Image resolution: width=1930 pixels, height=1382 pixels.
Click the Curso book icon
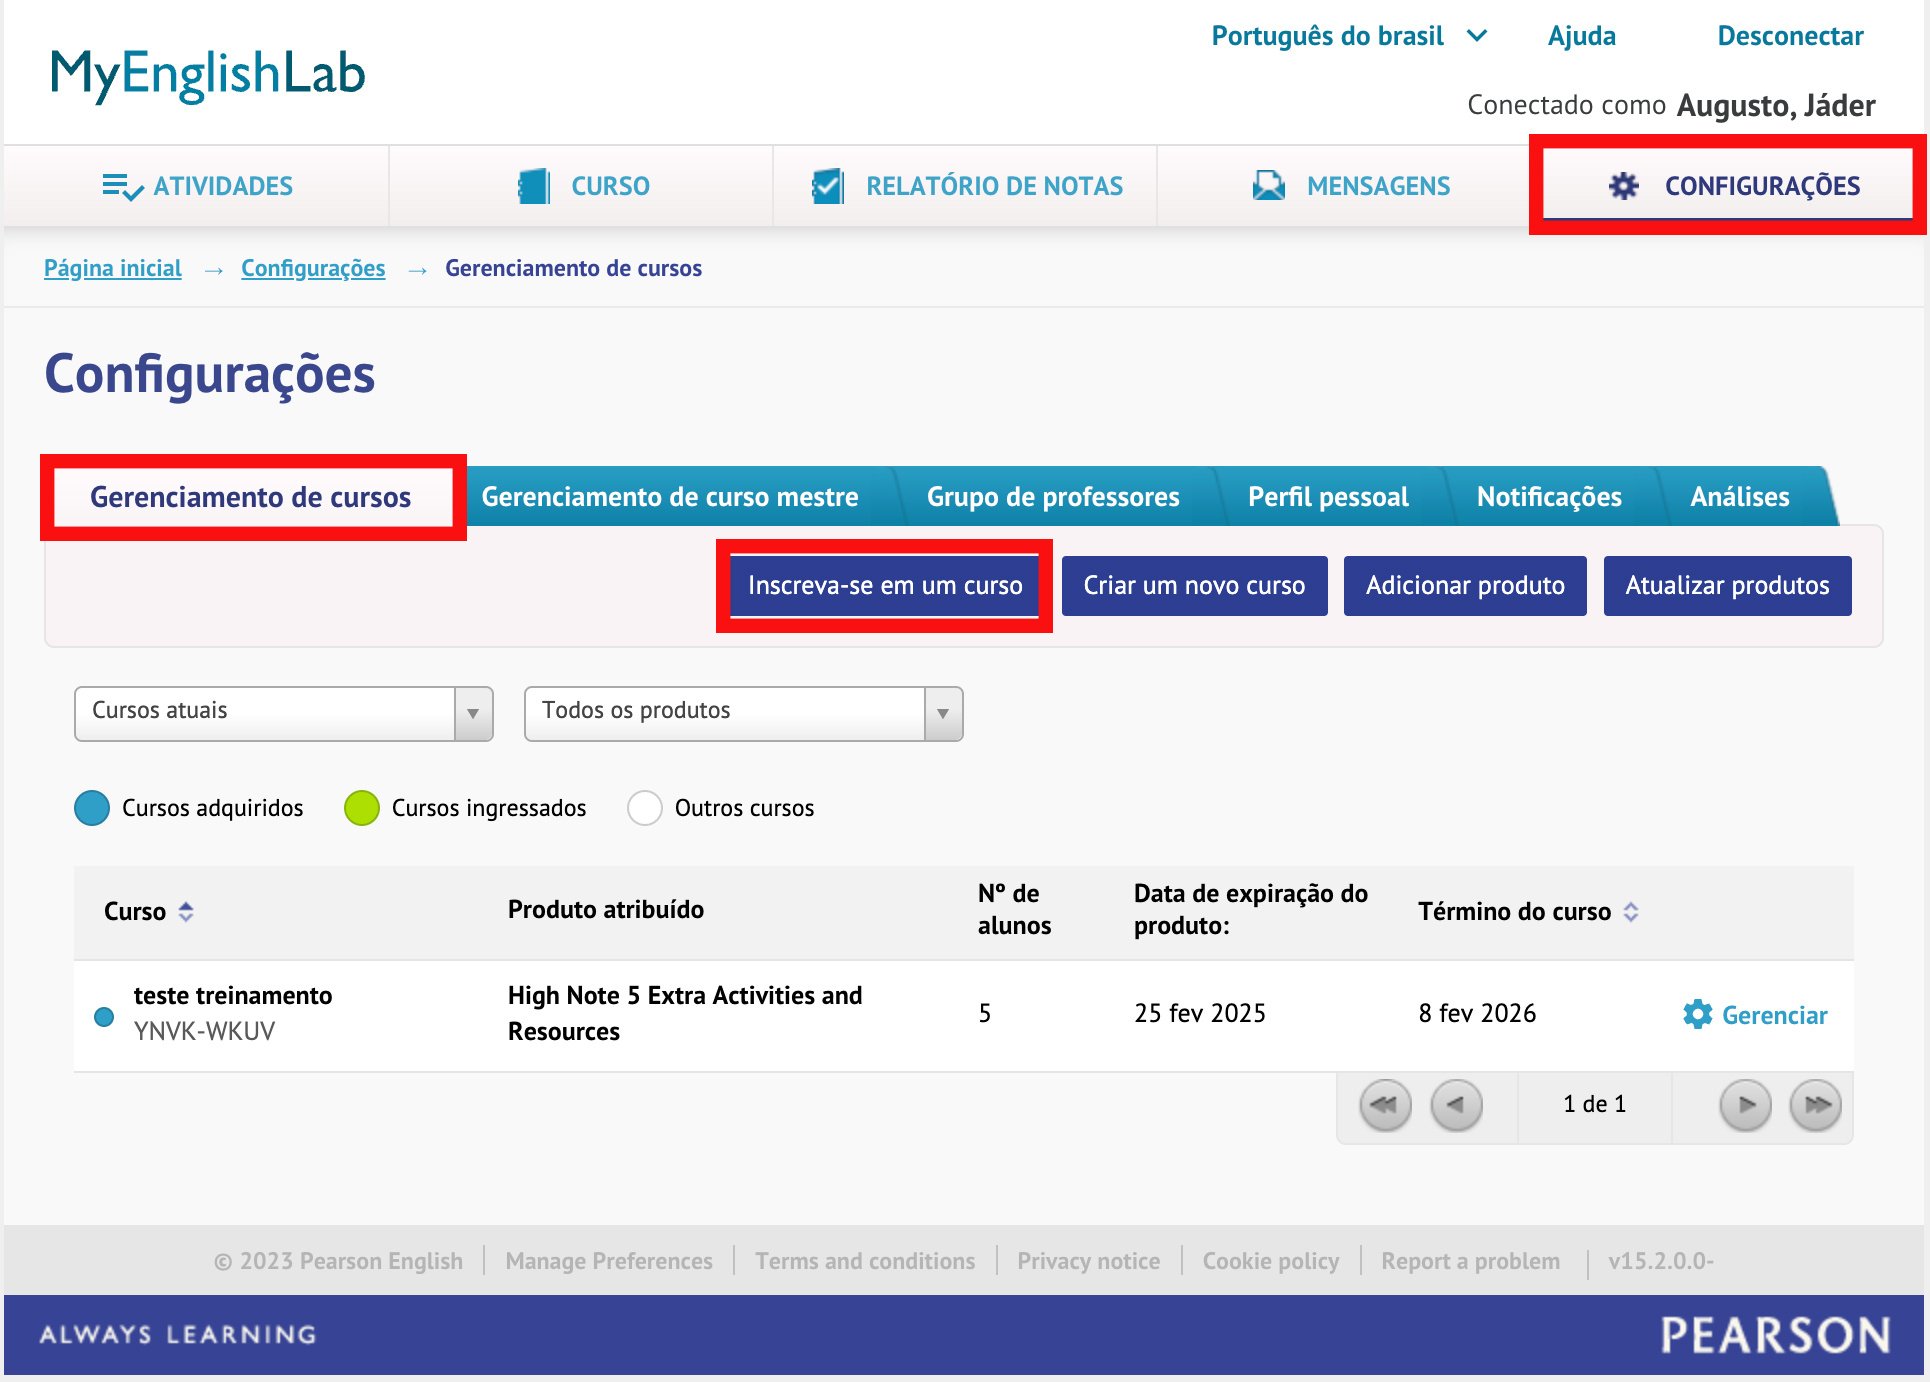pyautogui.click(x=534, y=187)
